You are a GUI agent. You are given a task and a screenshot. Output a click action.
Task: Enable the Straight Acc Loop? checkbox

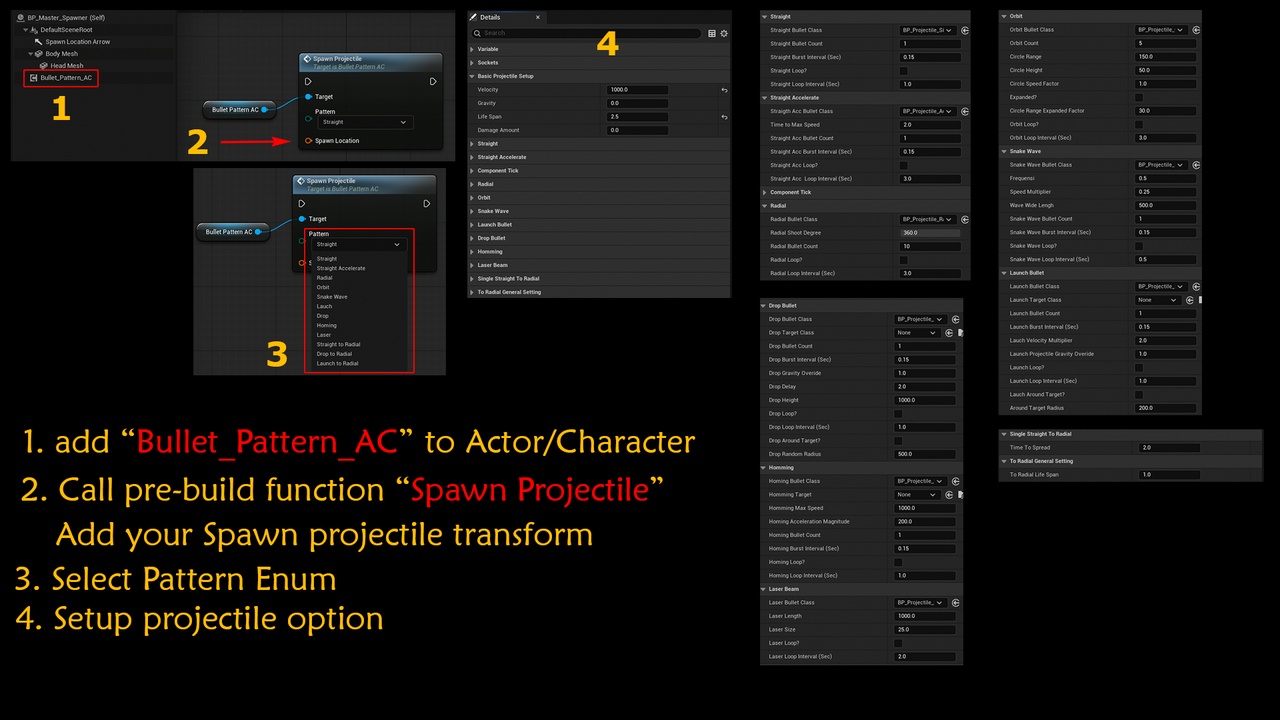click(904, 165)
